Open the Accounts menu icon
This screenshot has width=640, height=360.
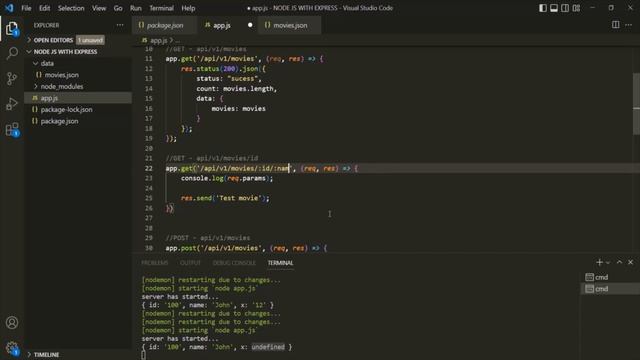(12, 322)
